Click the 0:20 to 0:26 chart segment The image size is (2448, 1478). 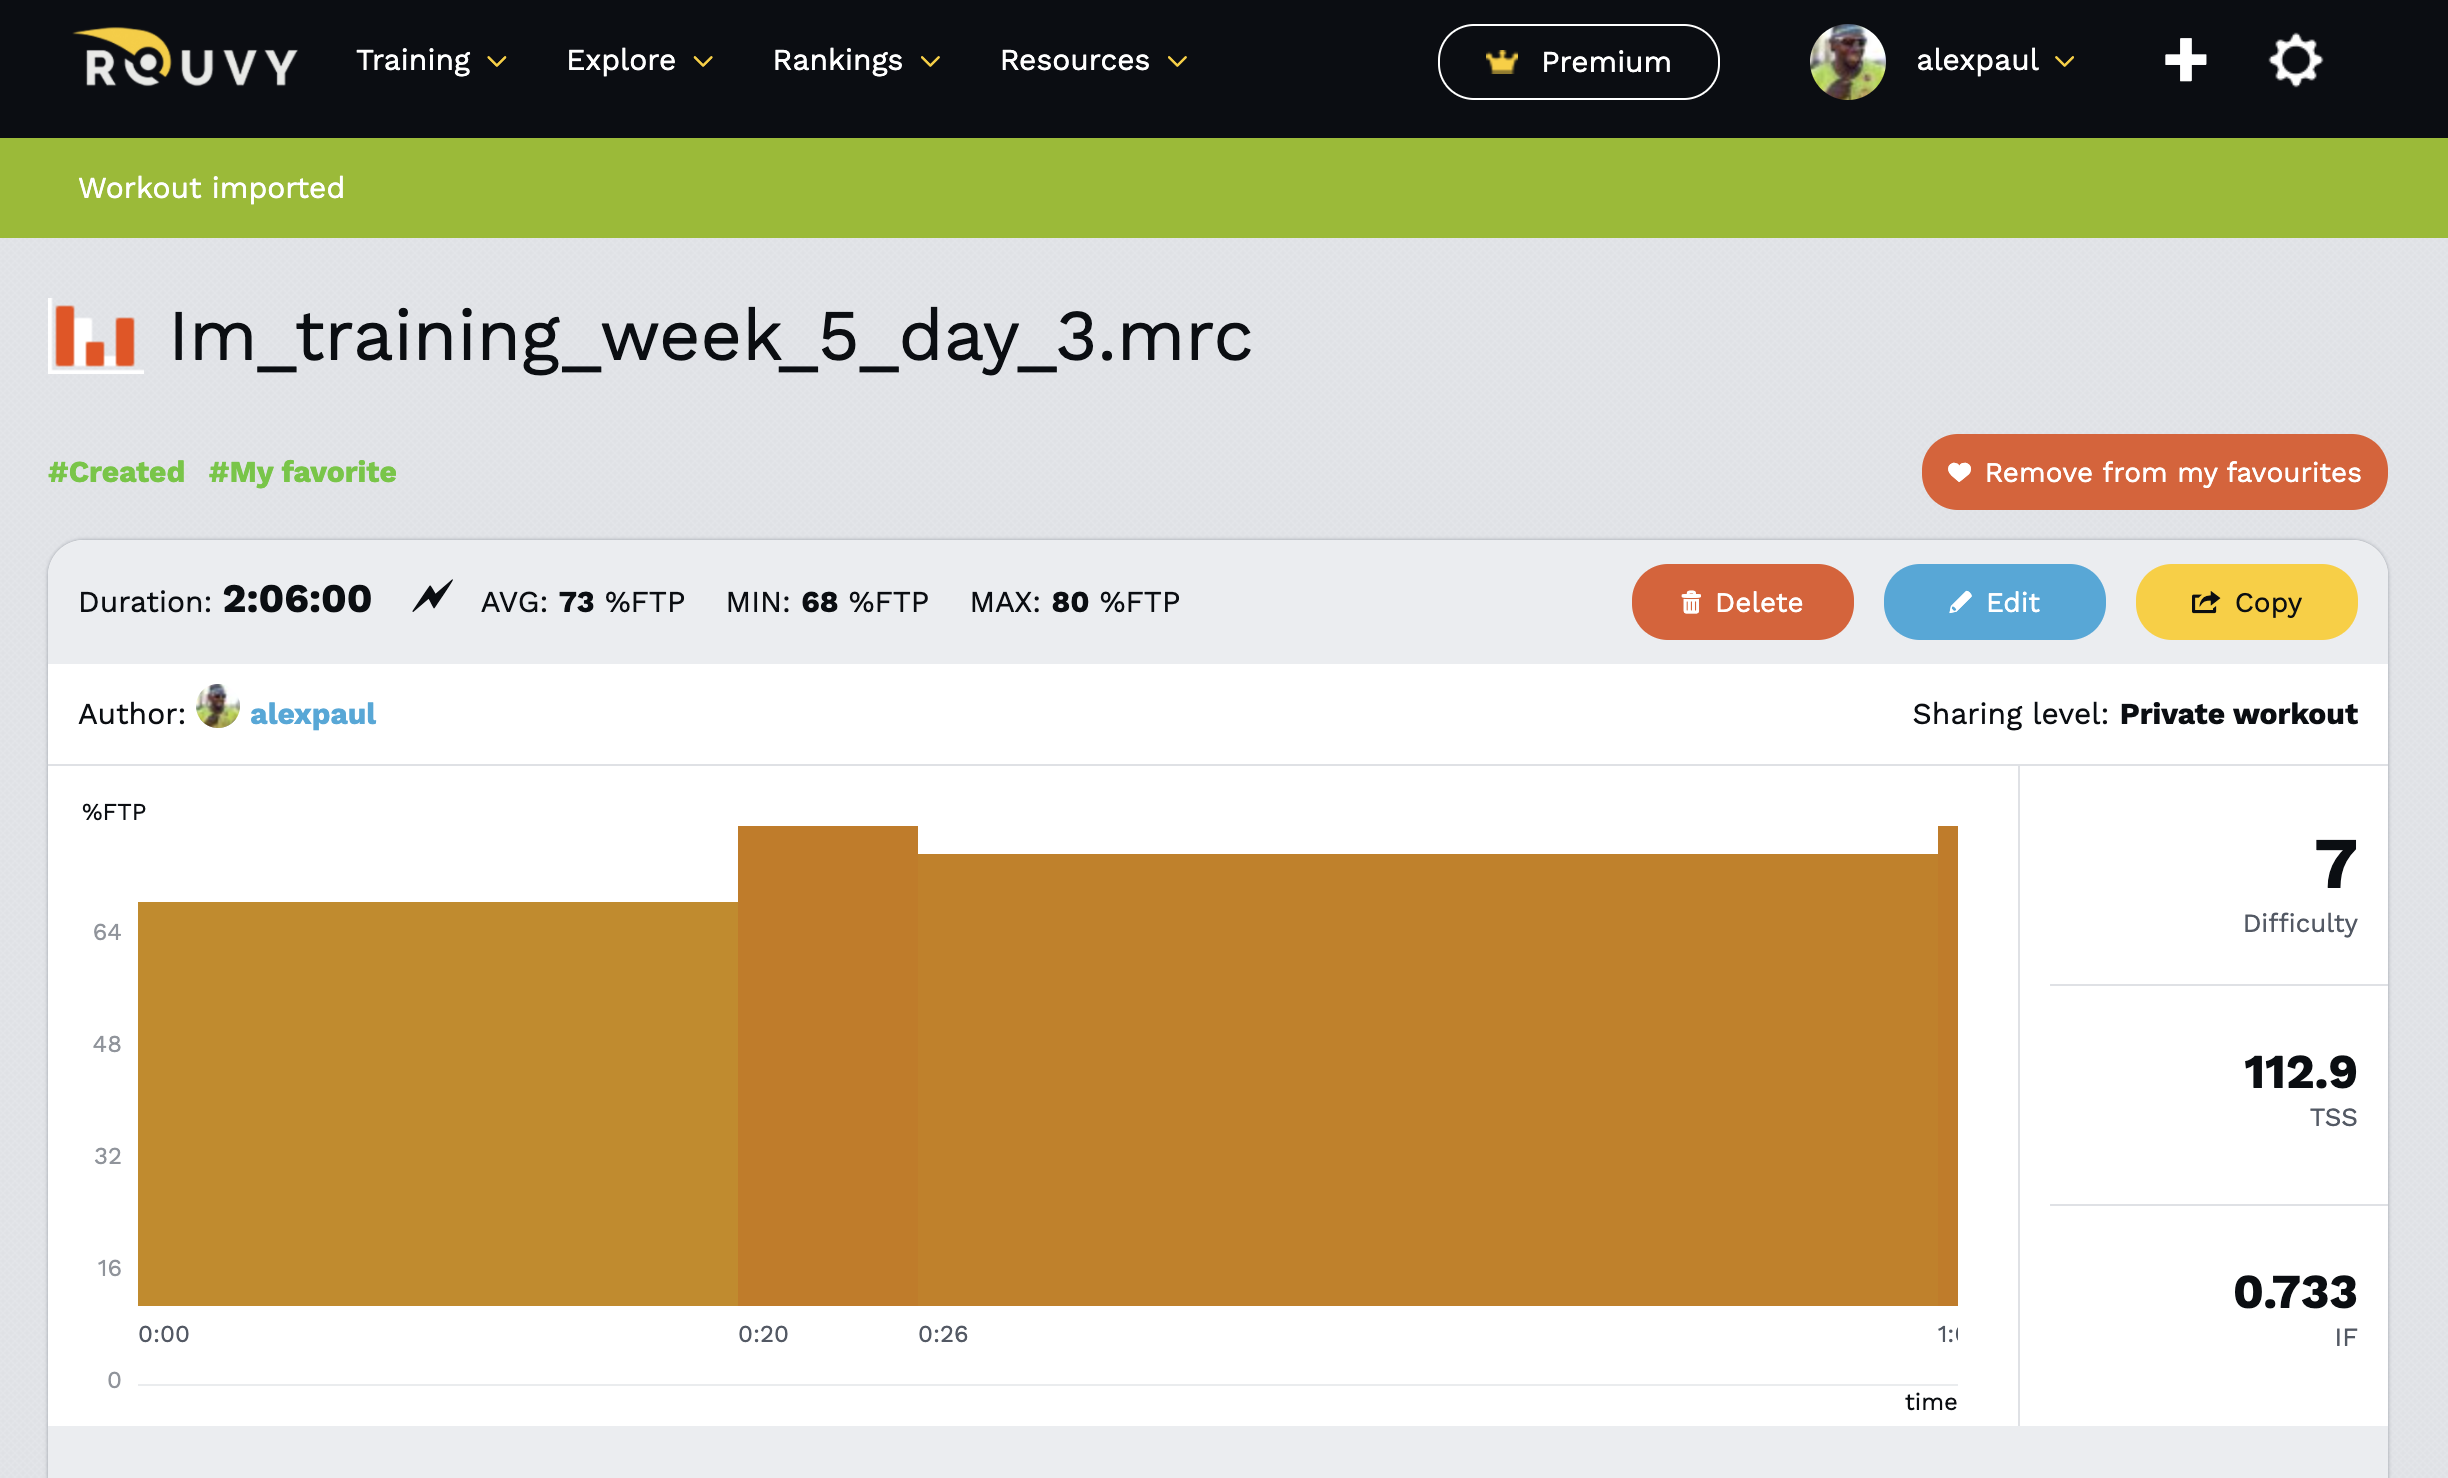(x=827, y=1065)
